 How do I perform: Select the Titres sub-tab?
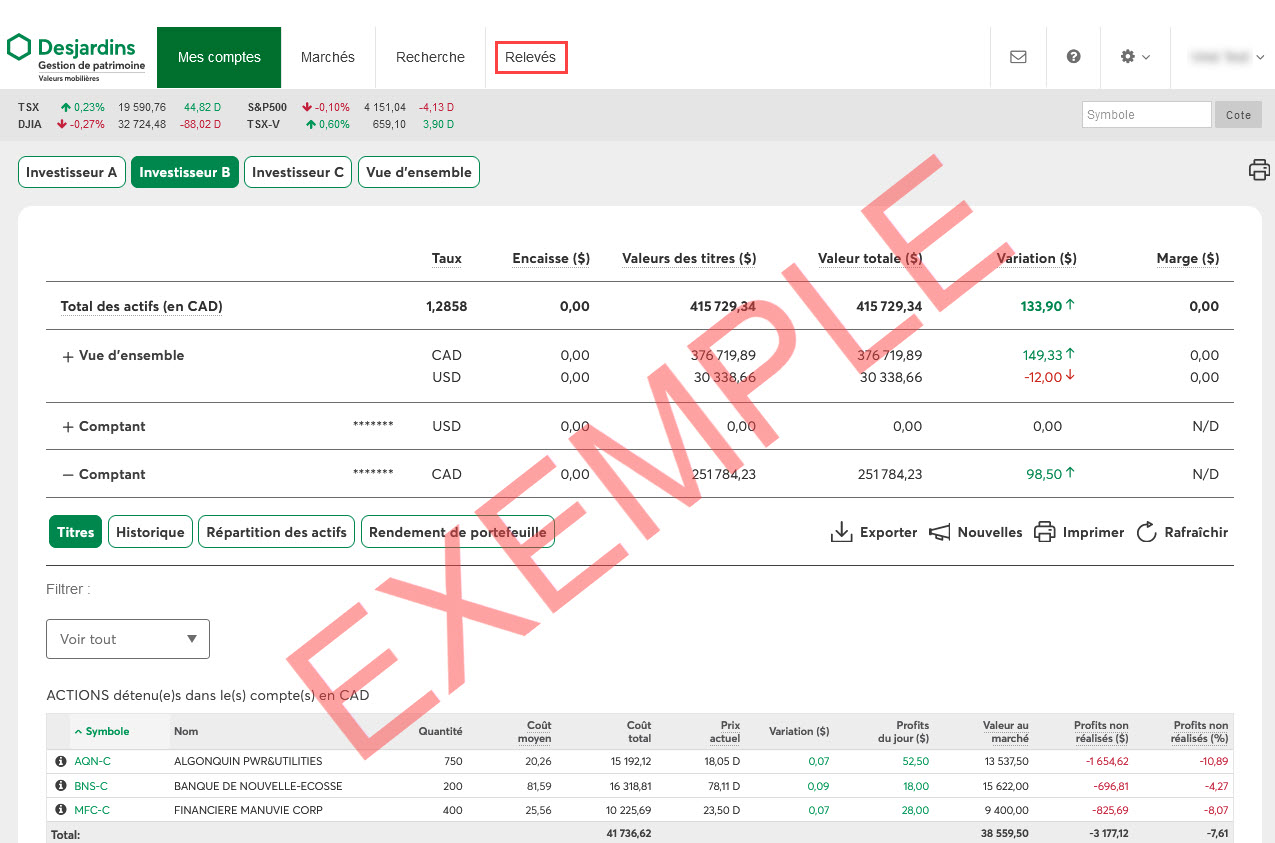pyautogui.click(x=76, y=532)
